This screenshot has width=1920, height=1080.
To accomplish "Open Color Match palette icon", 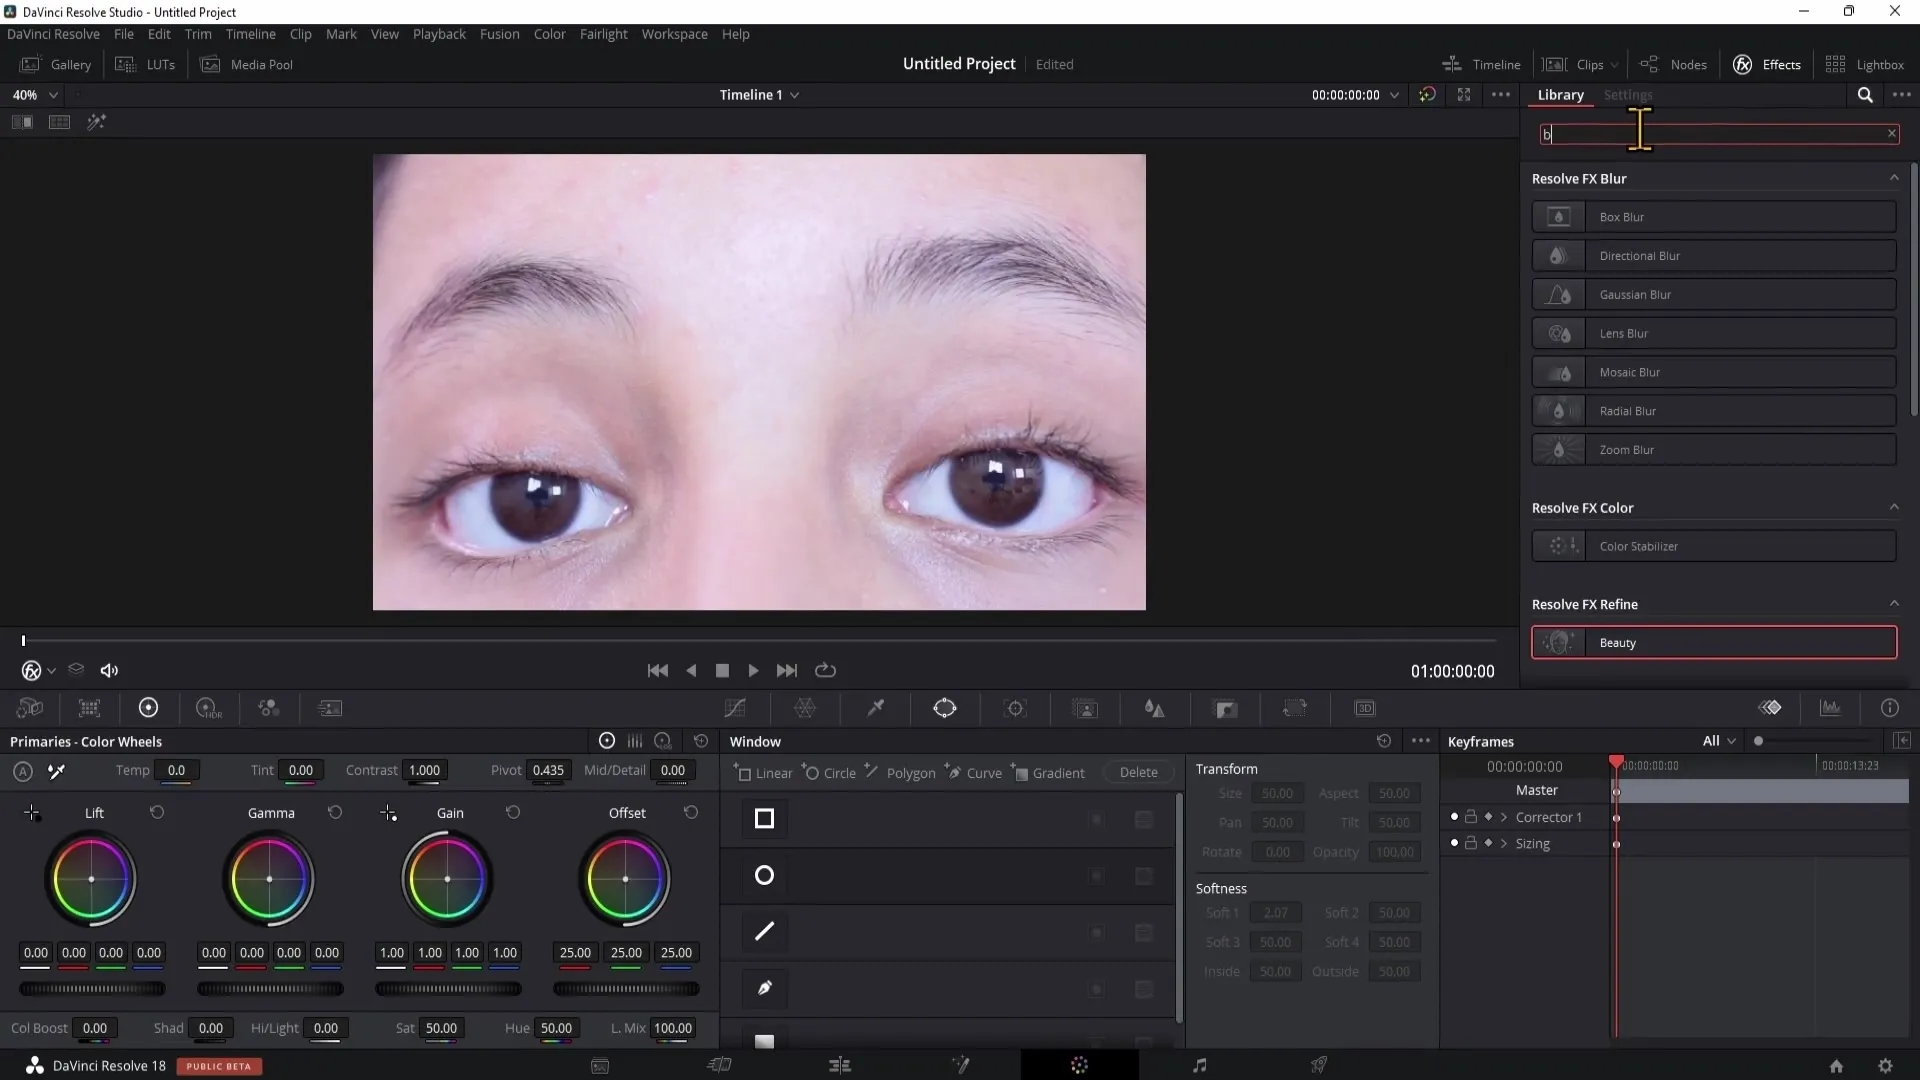I will 89,708.
